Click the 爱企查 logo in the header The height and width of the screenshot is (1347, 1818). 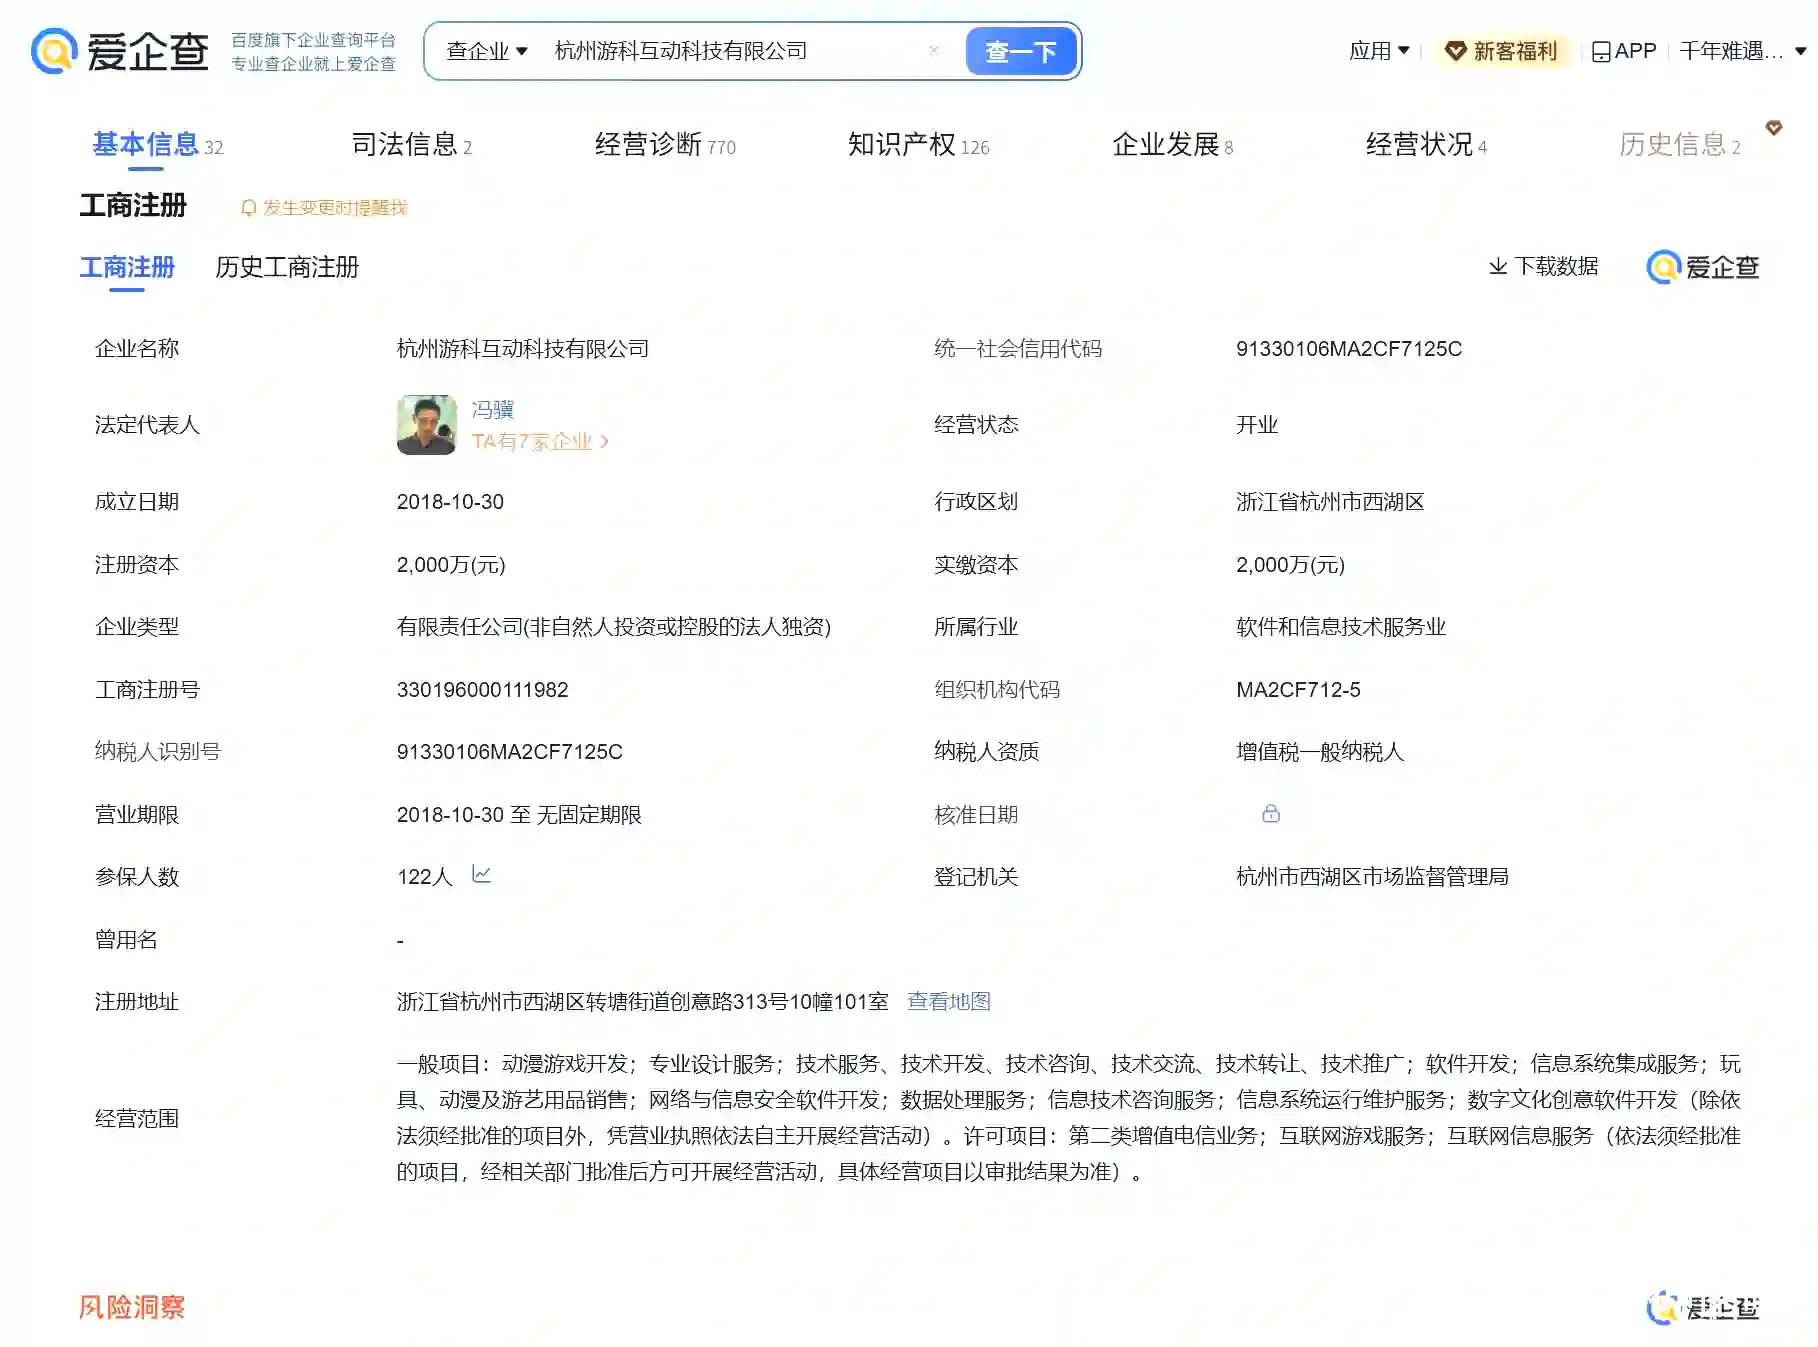point(120,51)
